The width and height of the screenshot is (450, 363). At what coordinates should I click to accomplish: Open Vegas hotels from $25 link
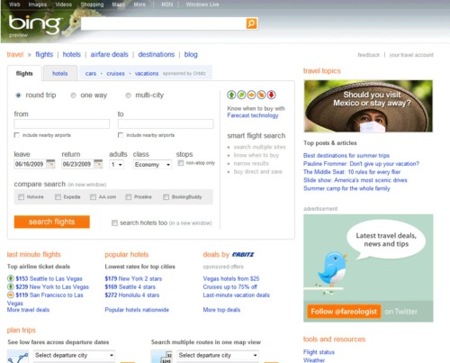click(231, 278)
